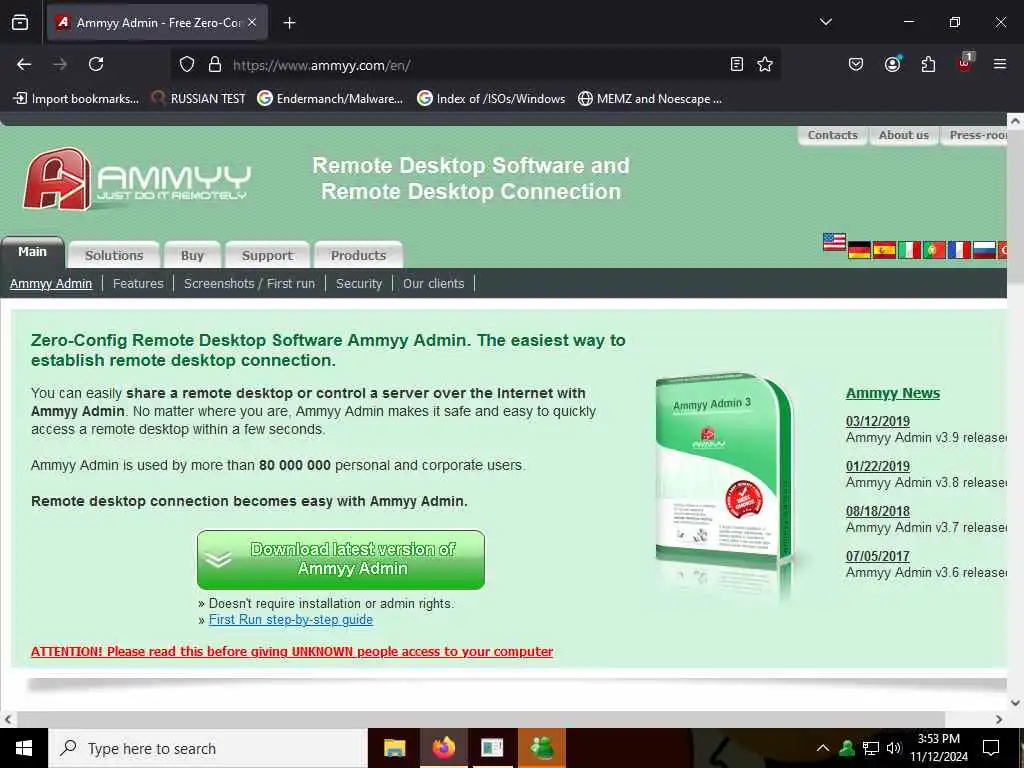The width and height of the screenshot is (1024, 768).
Task: Select Ammyy Admin submenu item
Action: (51, 283)
